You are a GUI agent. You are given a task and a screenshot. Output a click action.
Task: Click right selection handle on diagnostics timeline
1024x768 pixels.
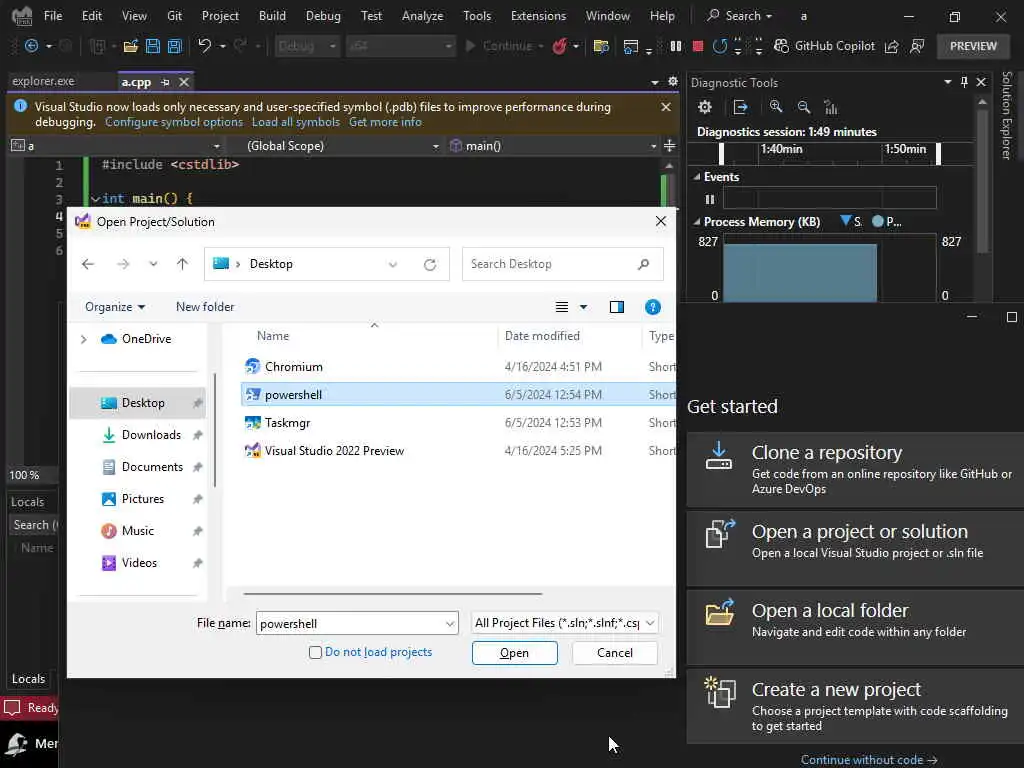938,153
